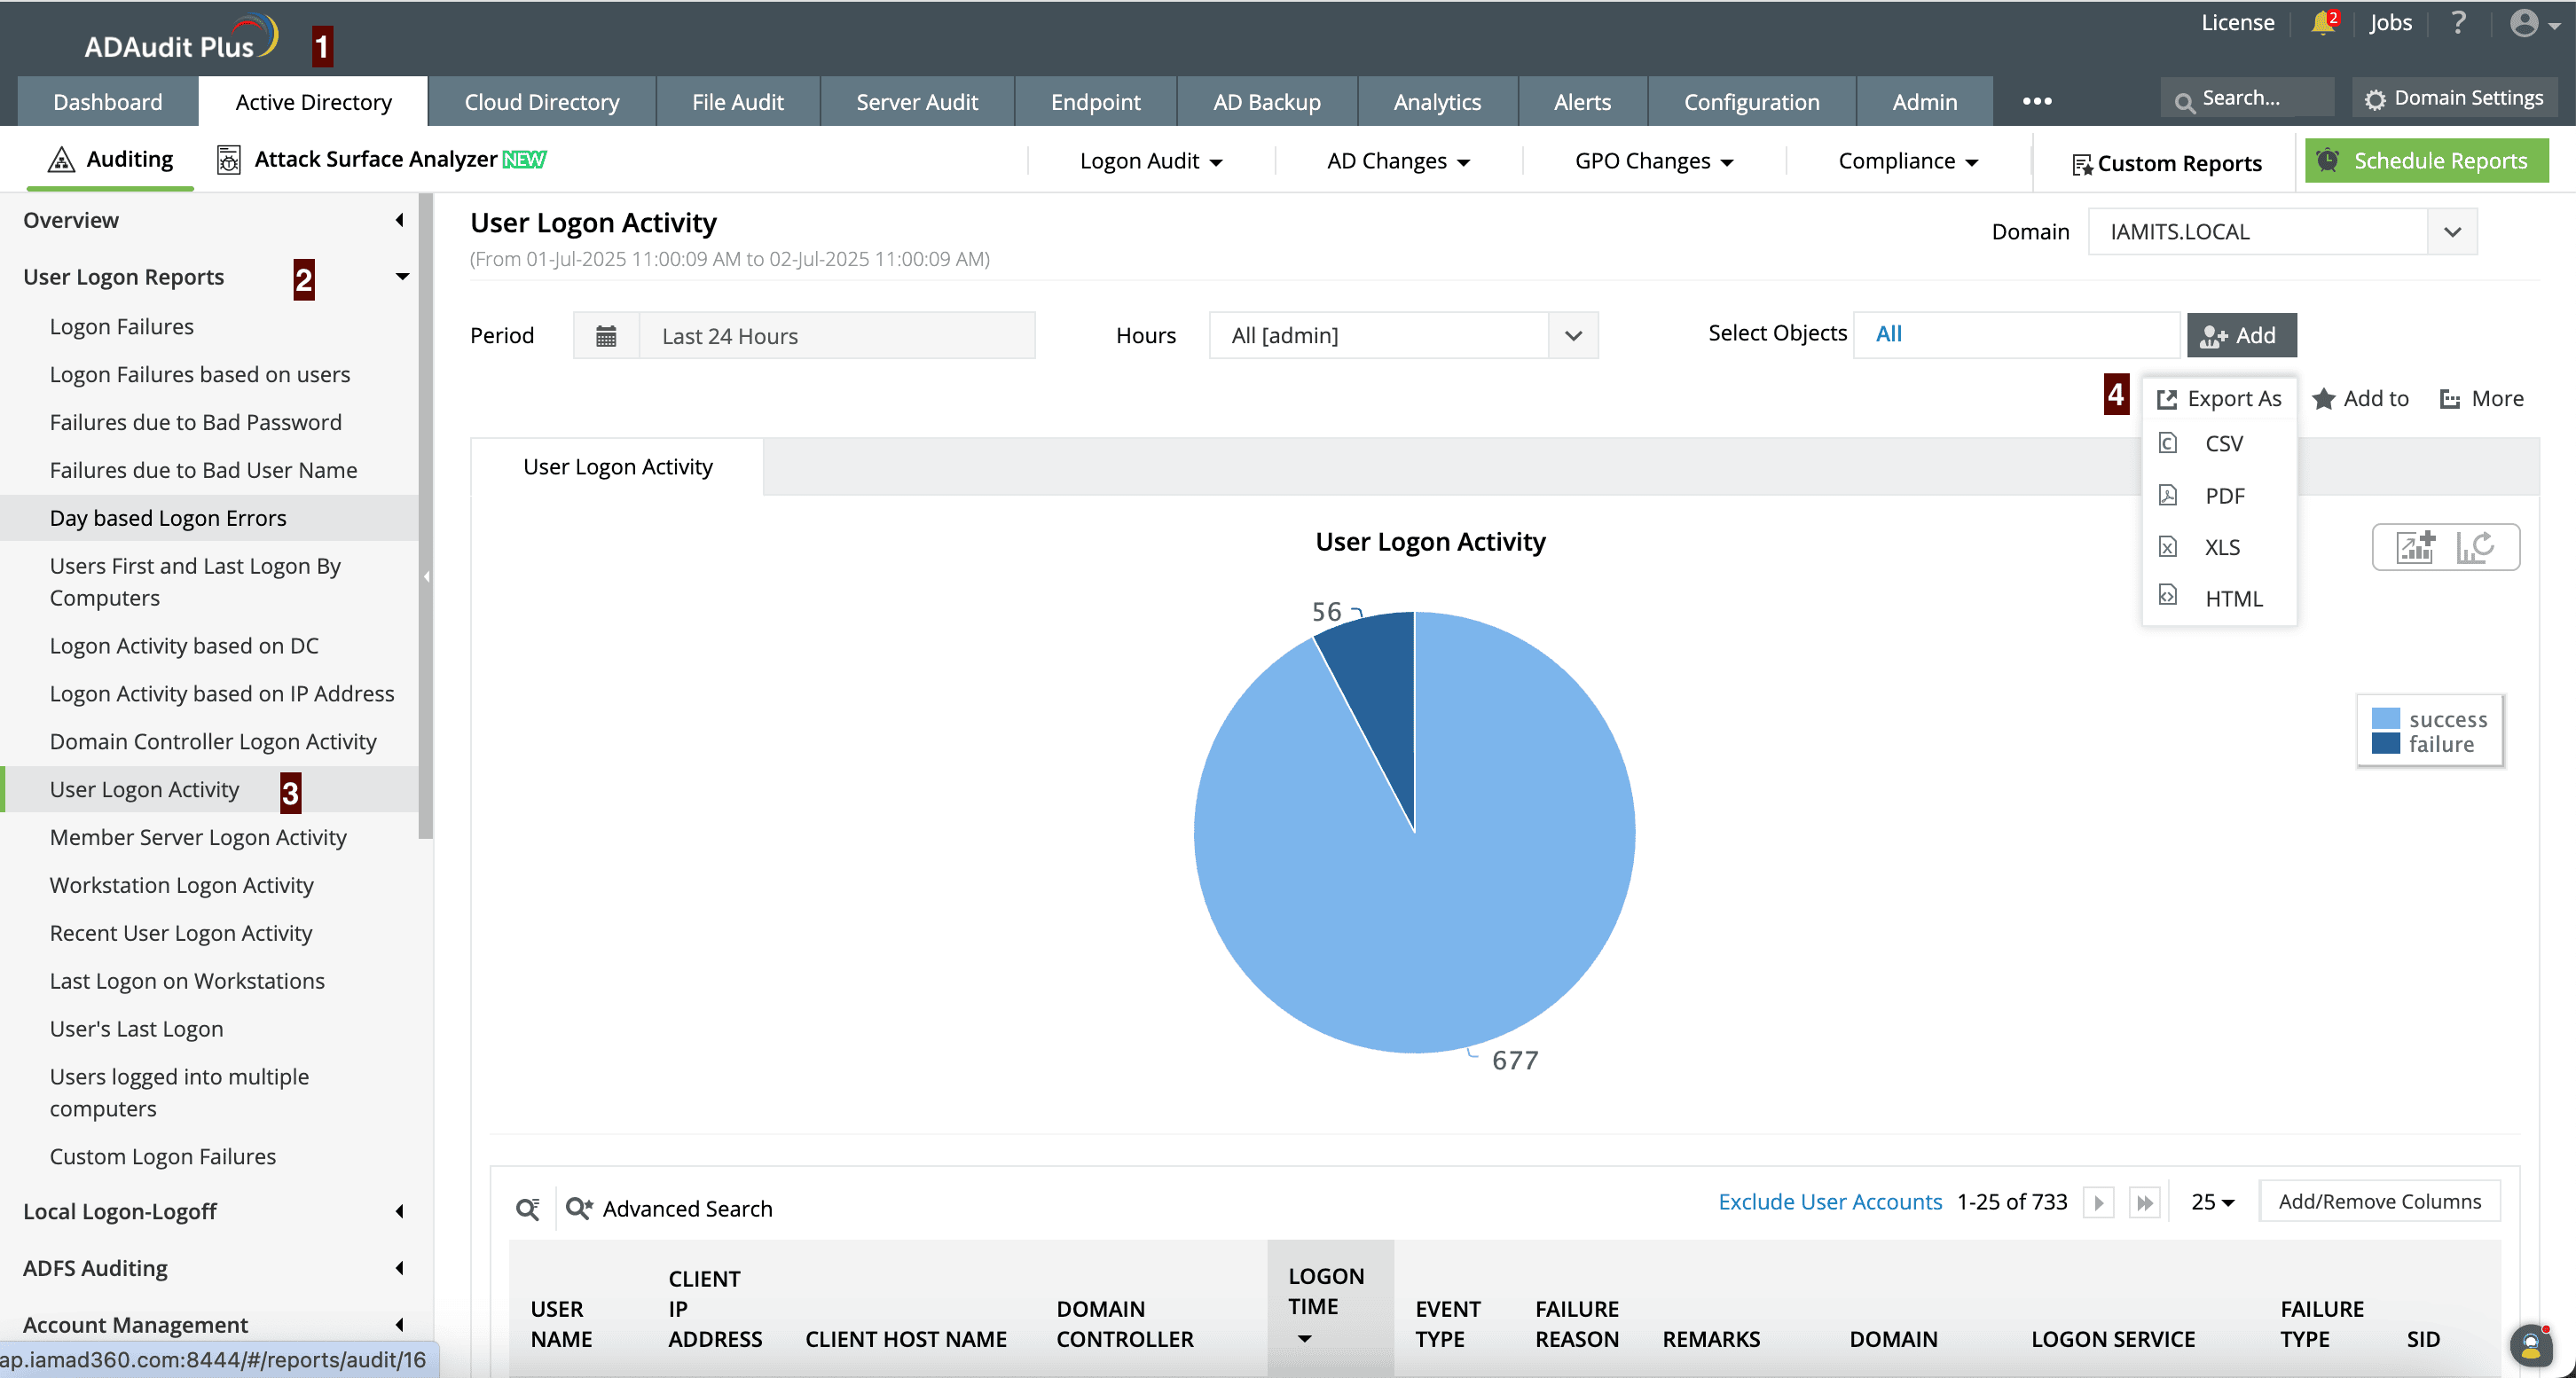This screenshot has width=2576, height=1378.
Task: Open the help question mark icon
Action: tap(2458, 23)
